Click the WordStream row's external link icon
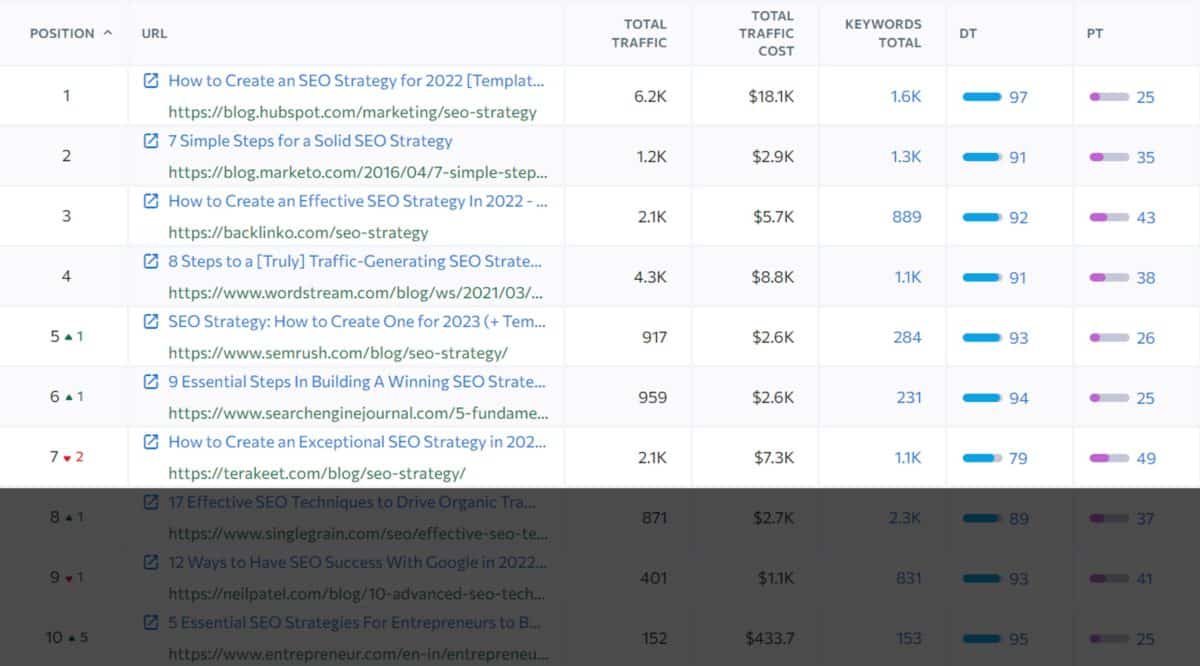 pos(150,261)
